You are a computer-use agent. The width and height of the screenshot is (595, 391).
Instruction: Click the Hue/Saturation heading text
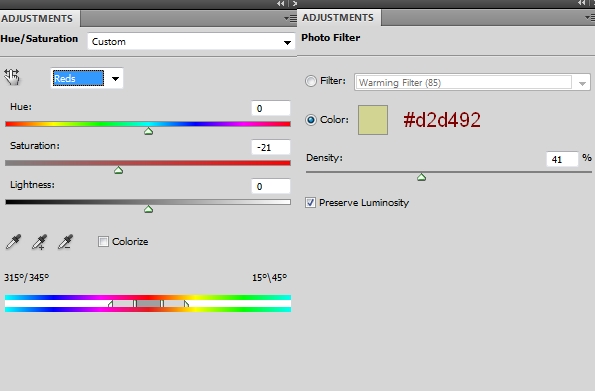point(39,39)
